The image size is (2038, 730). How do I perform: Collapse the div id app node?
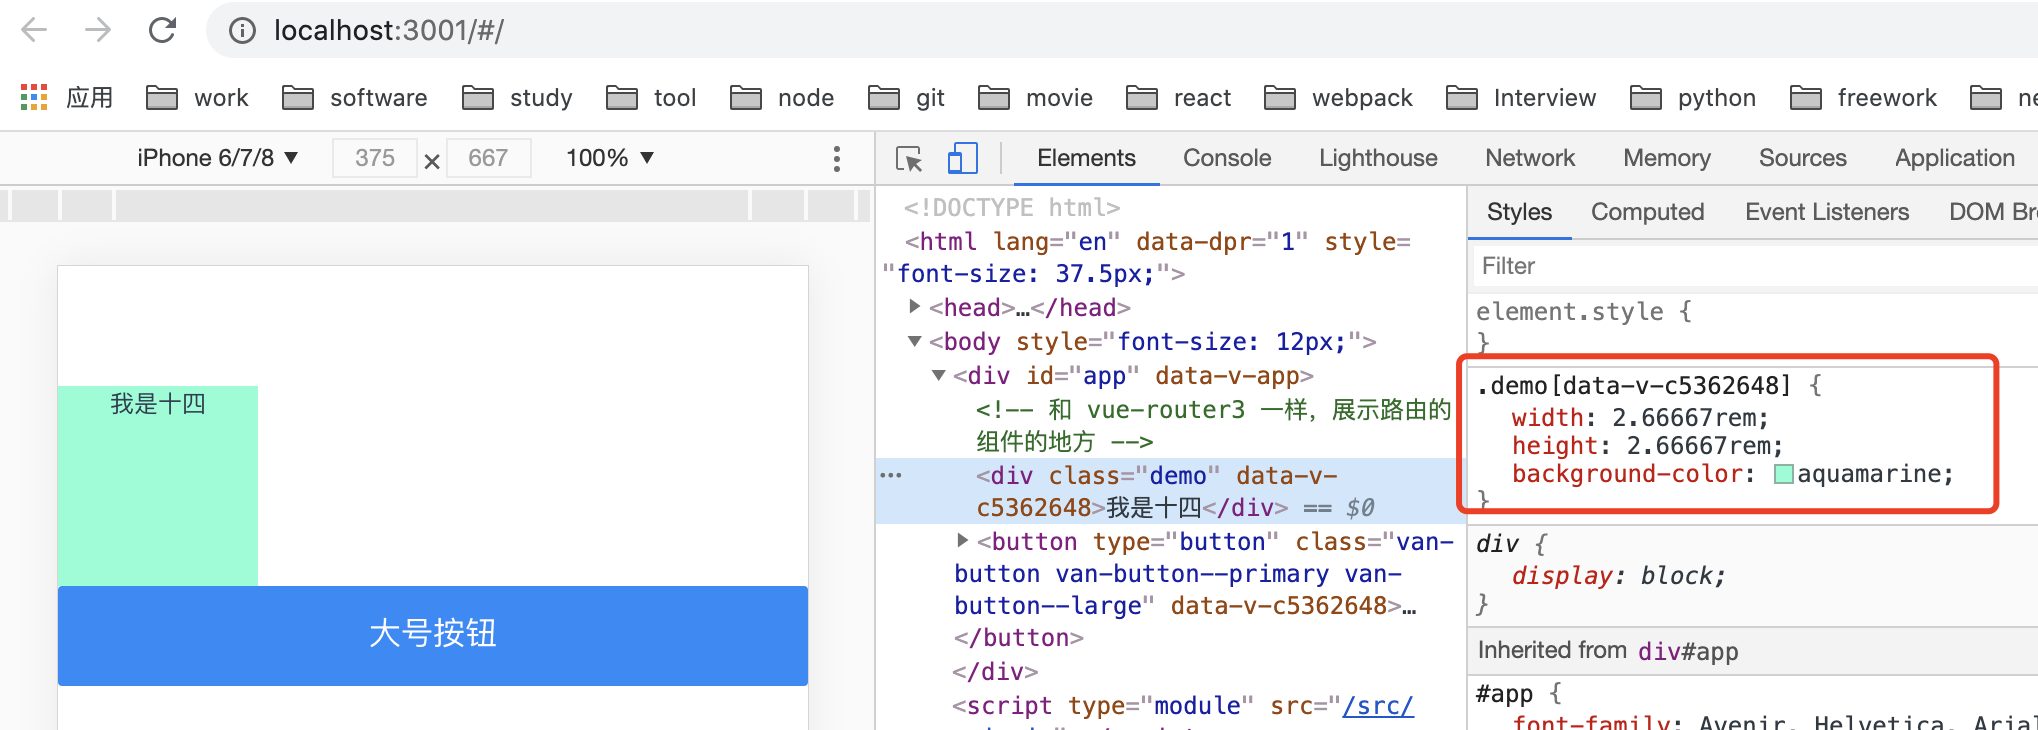coord(938,375)
